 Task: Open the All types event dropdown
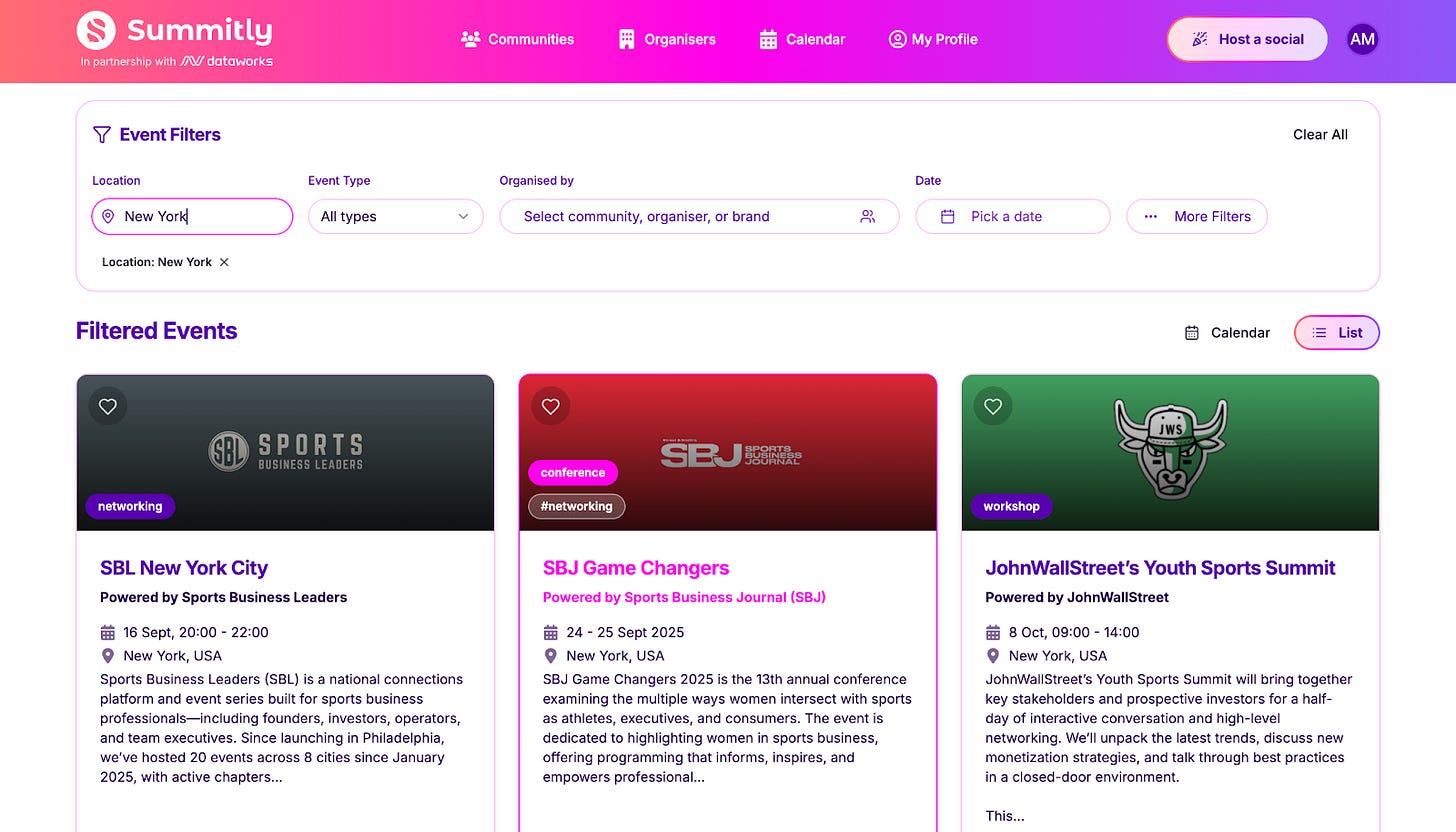pyautogui.click(x=395, y=216)
